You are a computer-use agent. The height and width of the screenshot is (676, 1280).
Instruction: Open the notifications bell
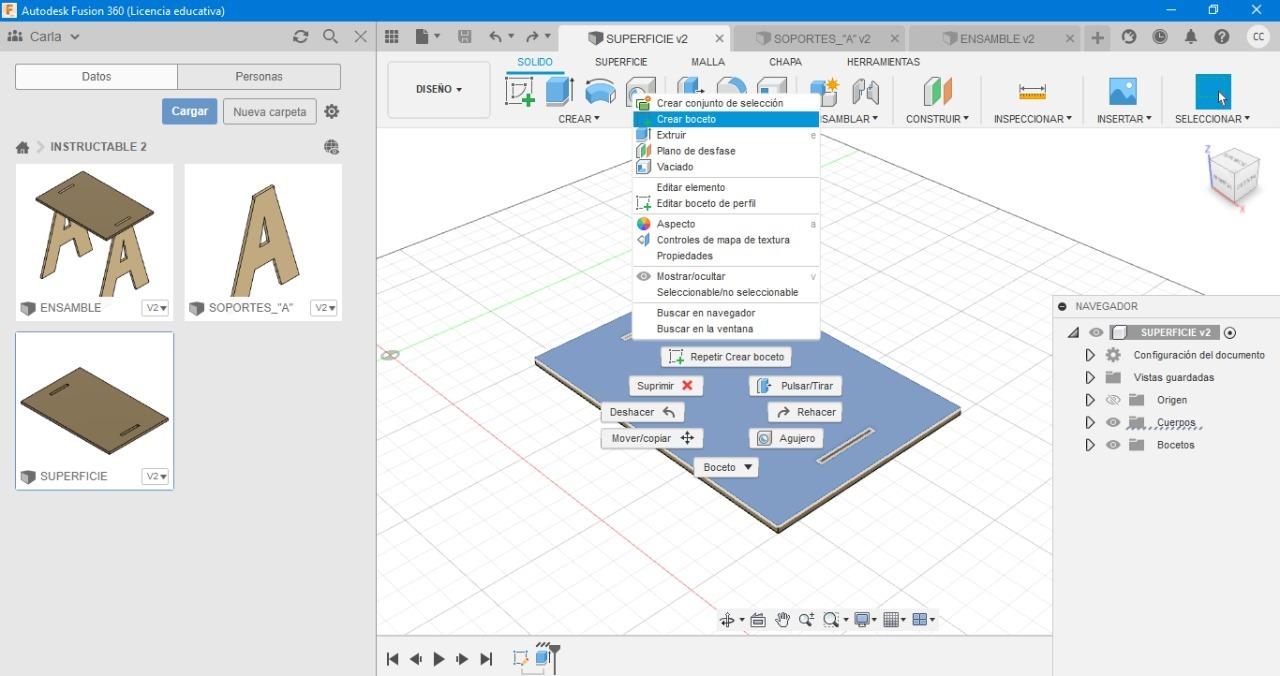pos(1191,37)
